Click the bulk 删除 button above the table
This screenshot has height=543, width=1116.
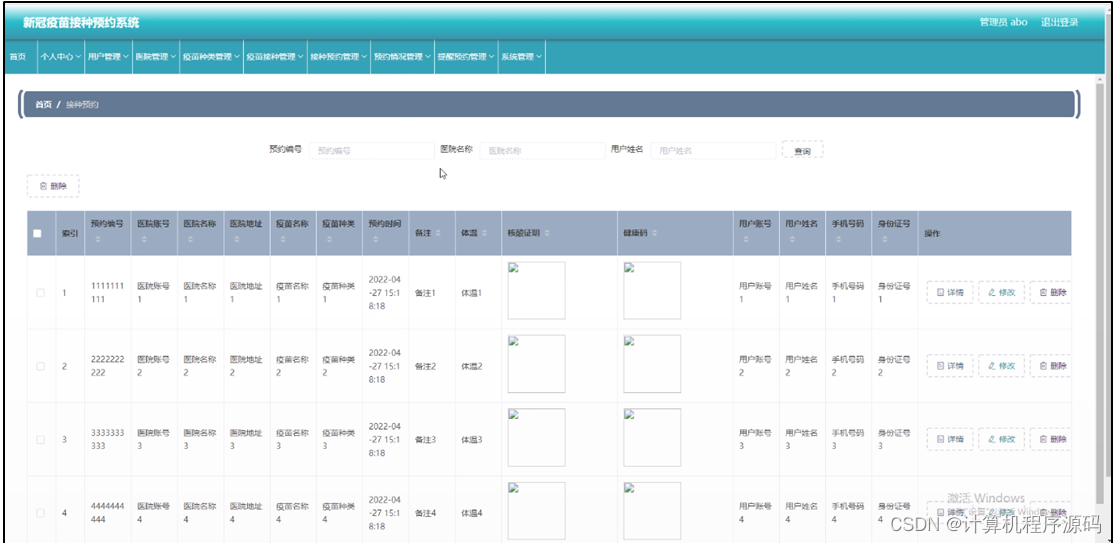click(53, 186)
